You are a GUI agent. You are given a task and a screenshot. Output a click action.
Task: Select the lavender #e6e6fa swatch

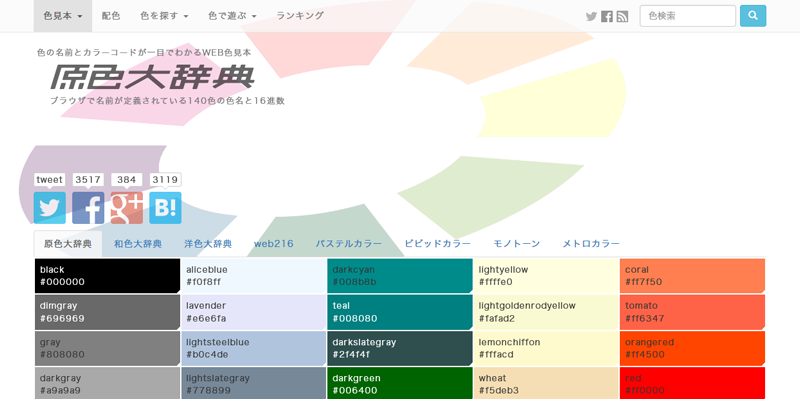point(254,312)
